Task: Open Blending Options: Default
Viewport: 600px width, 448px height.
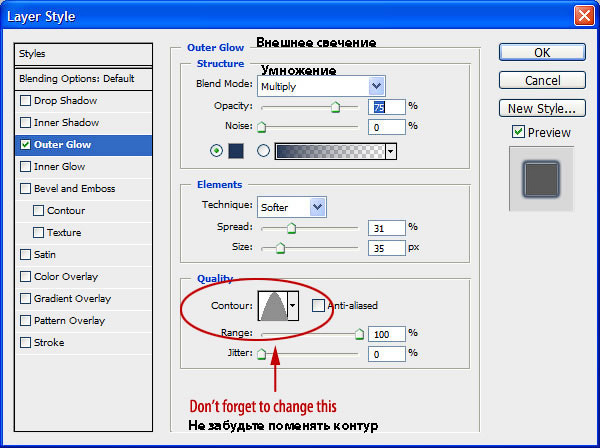Action: point(83,79)
